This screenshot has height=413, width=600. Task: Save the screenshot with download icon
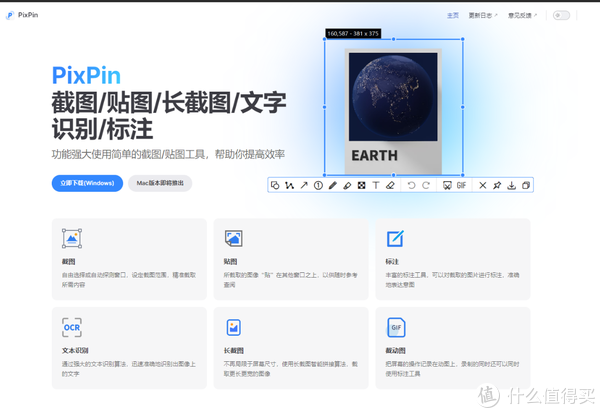point(511,185)
